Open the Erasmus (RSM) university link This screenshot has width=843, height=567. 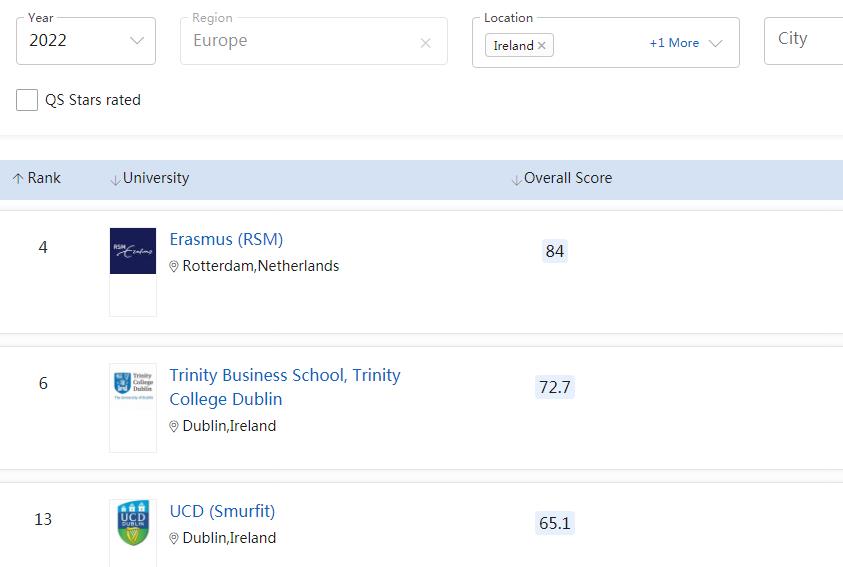pos(226,239)
